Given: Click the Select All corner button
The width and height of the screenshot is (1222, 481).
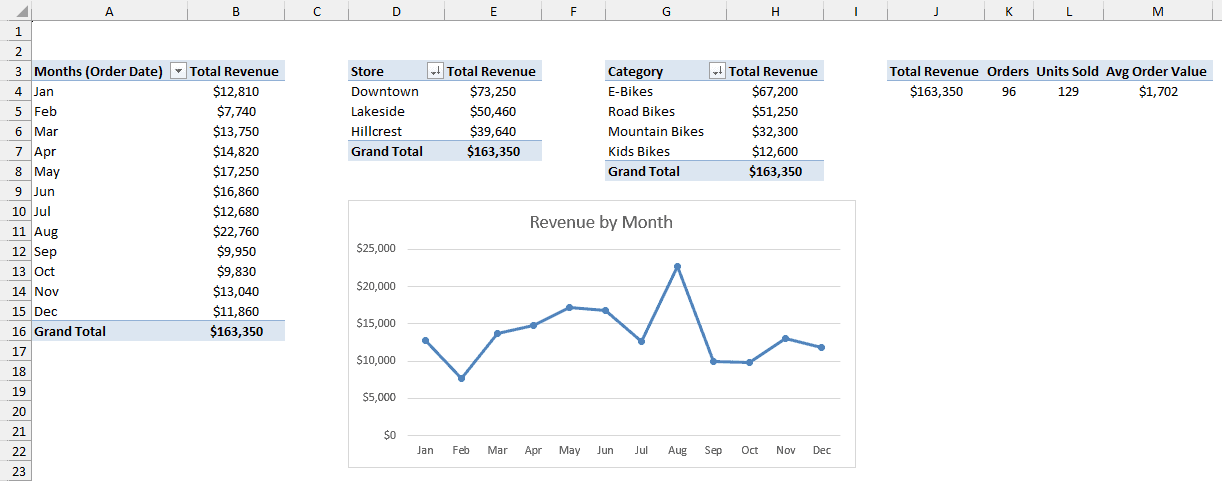Looking at the screenshot, I should pyautogui.click(x=15, y=11).
